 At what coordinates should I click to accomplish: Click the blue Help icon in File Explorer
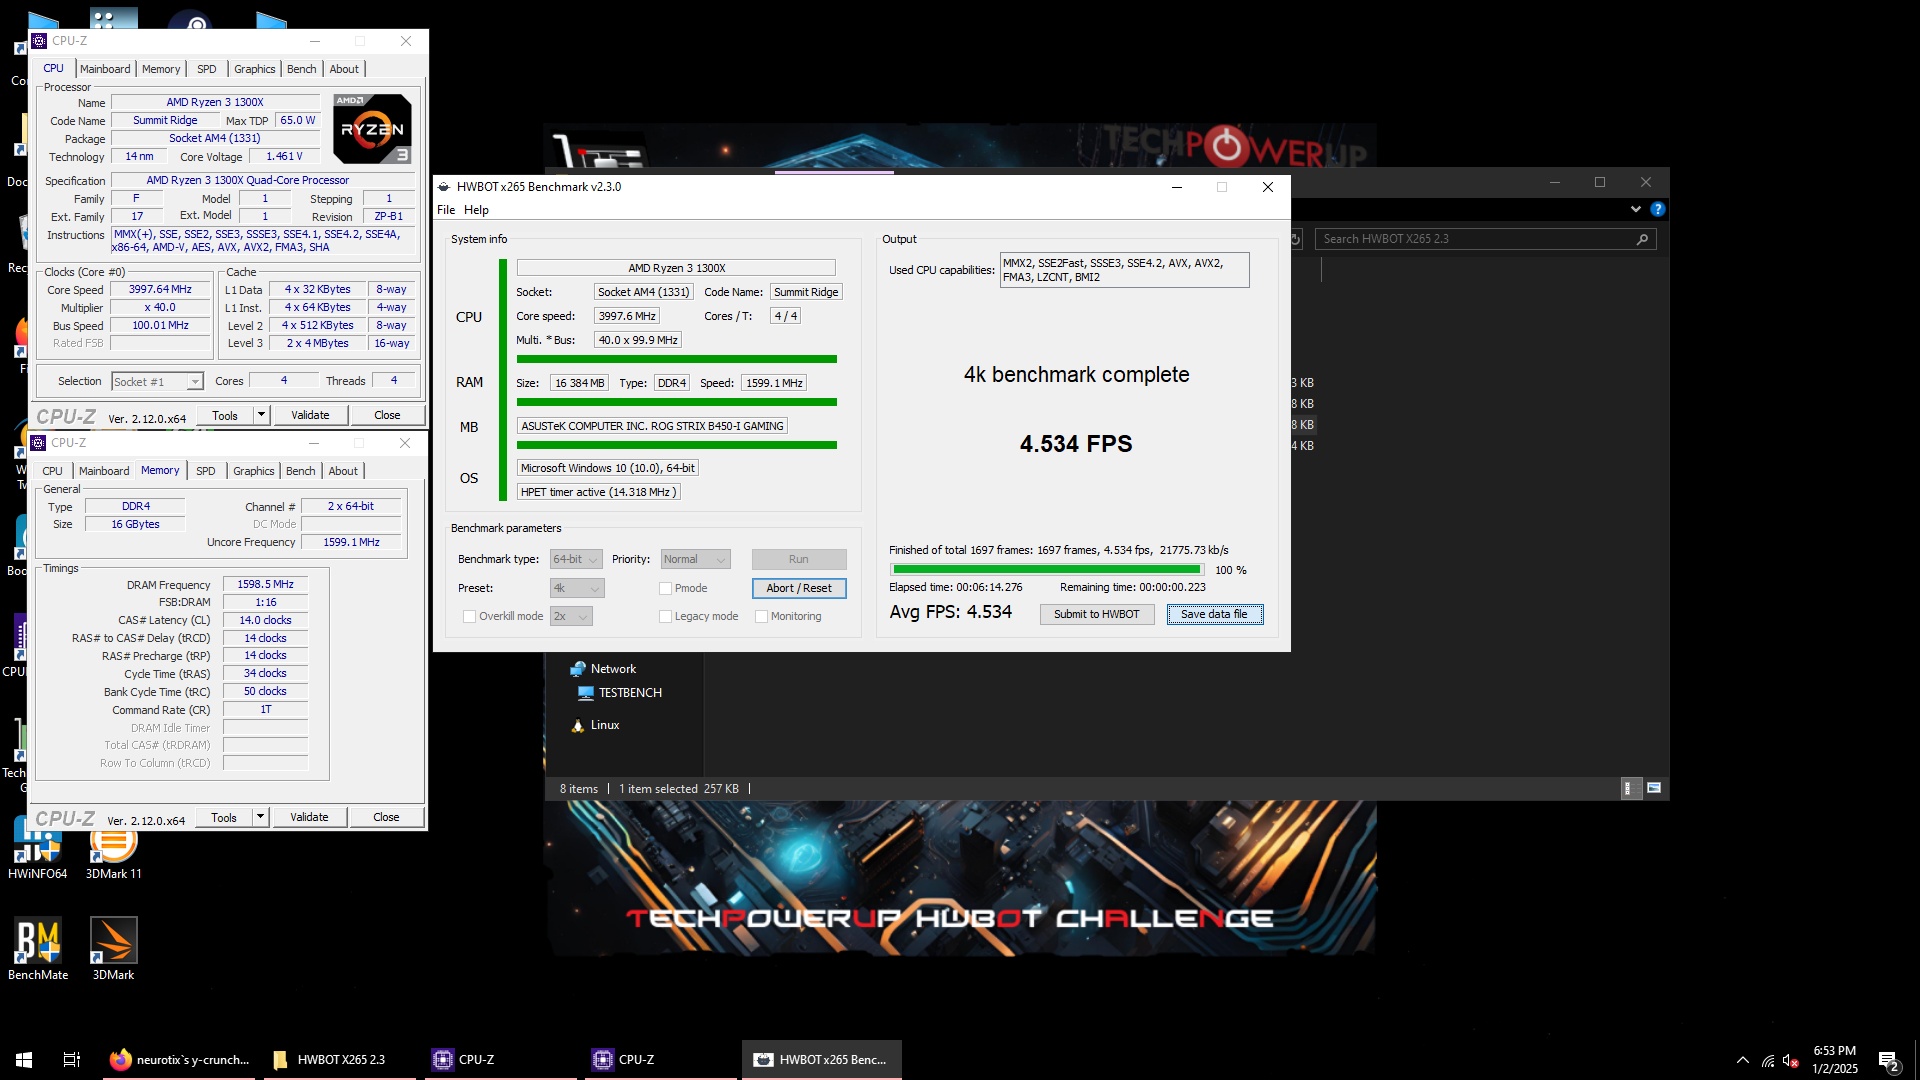click(x=1658, y=209)
